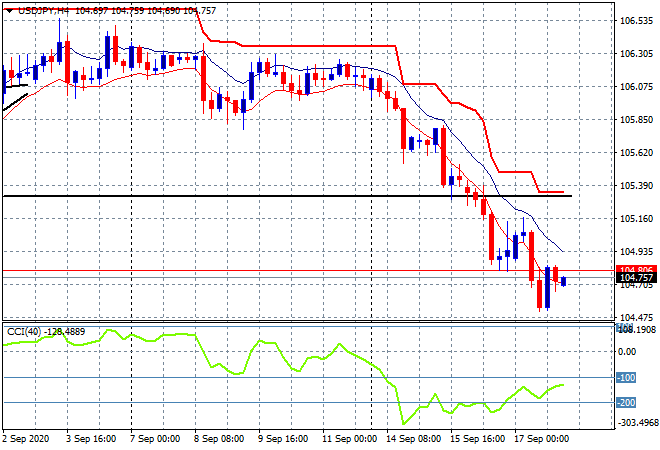
Task: Click the USDJPY,H4 chart title text
Action: (x=43, y=11)
